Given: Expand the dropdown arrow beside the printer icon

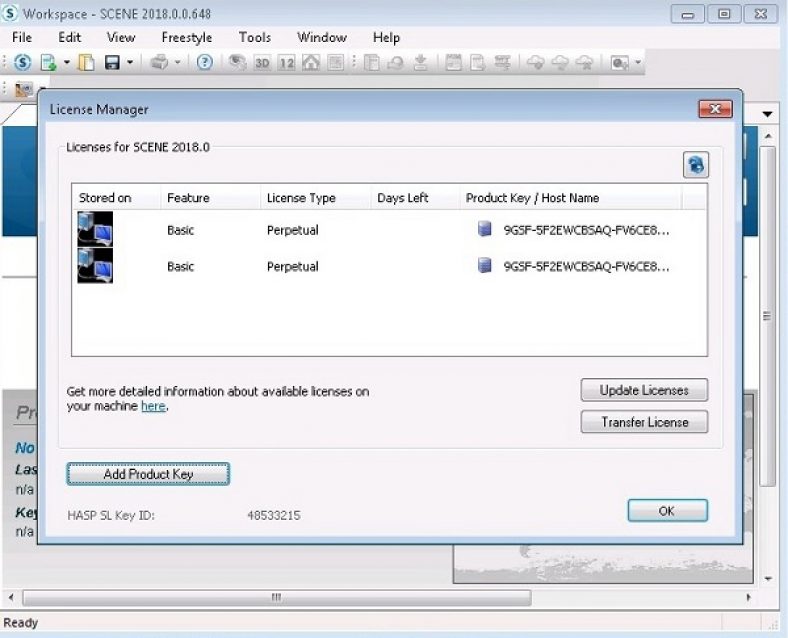Looking at the screenshot, I should tap(178, 62).
